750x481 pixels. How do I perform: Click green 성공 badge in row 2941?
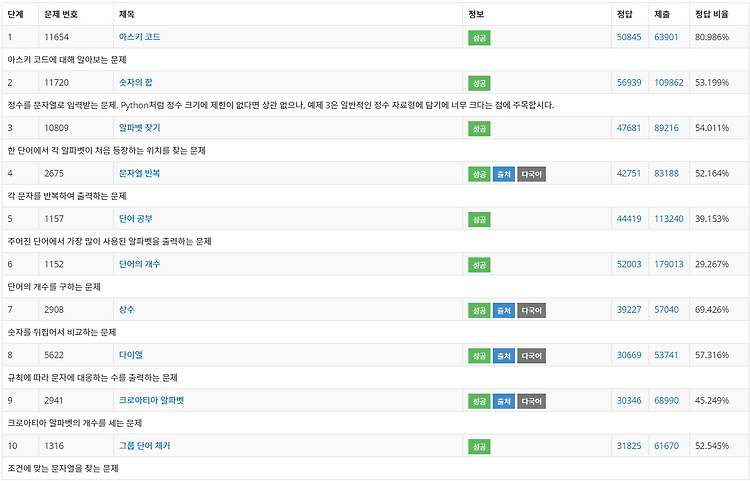[x=479, y=401]
